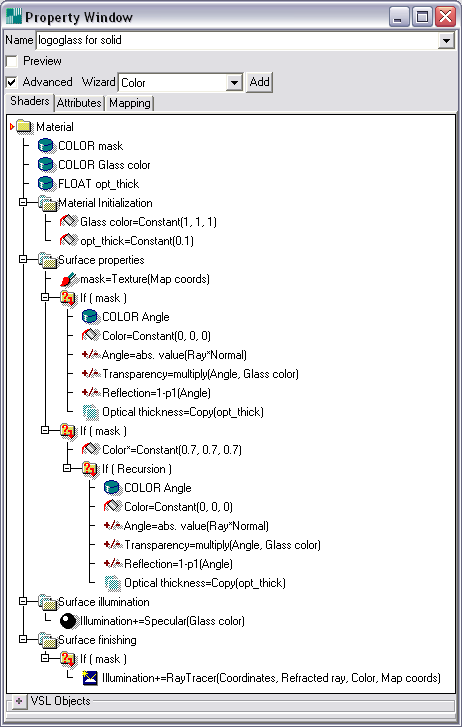Viewport: 462px width, 727px height.
Task: Switch to the Attributes tab
Action: coord(79,103)
